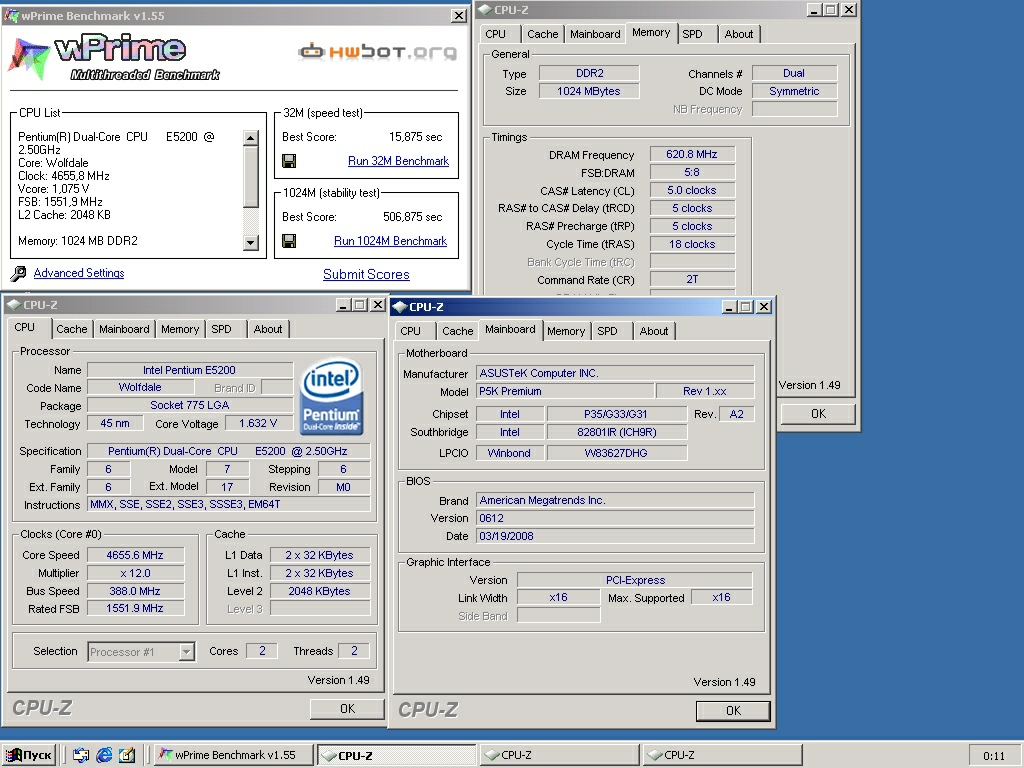Click OK in CPU-Z memory window
The height and width of the screenshot is (768, 1024).
tap(818, 413)
